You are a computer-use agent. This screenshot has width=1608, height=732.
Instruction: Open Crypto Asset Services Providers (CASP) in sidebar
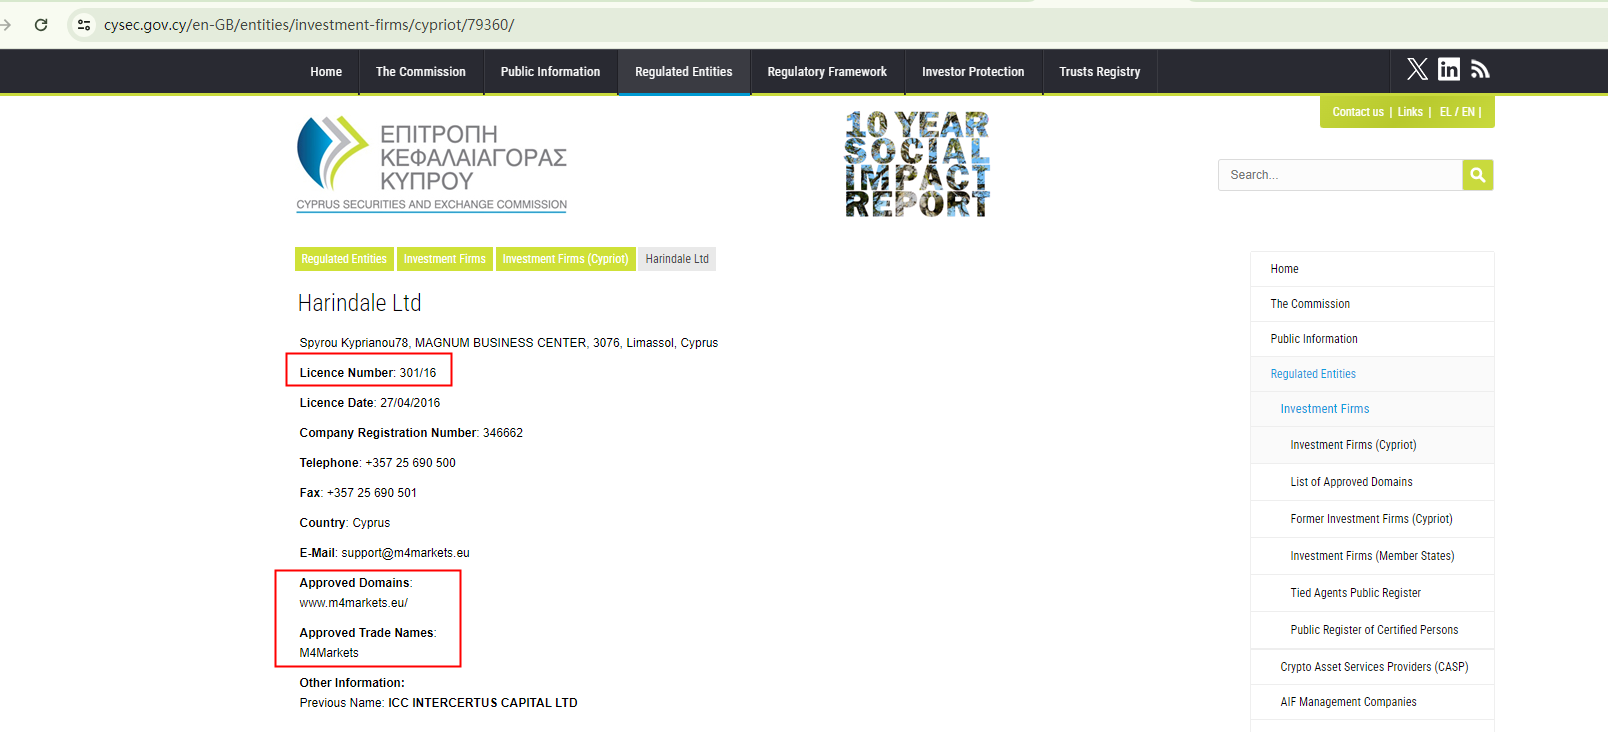1372,667
